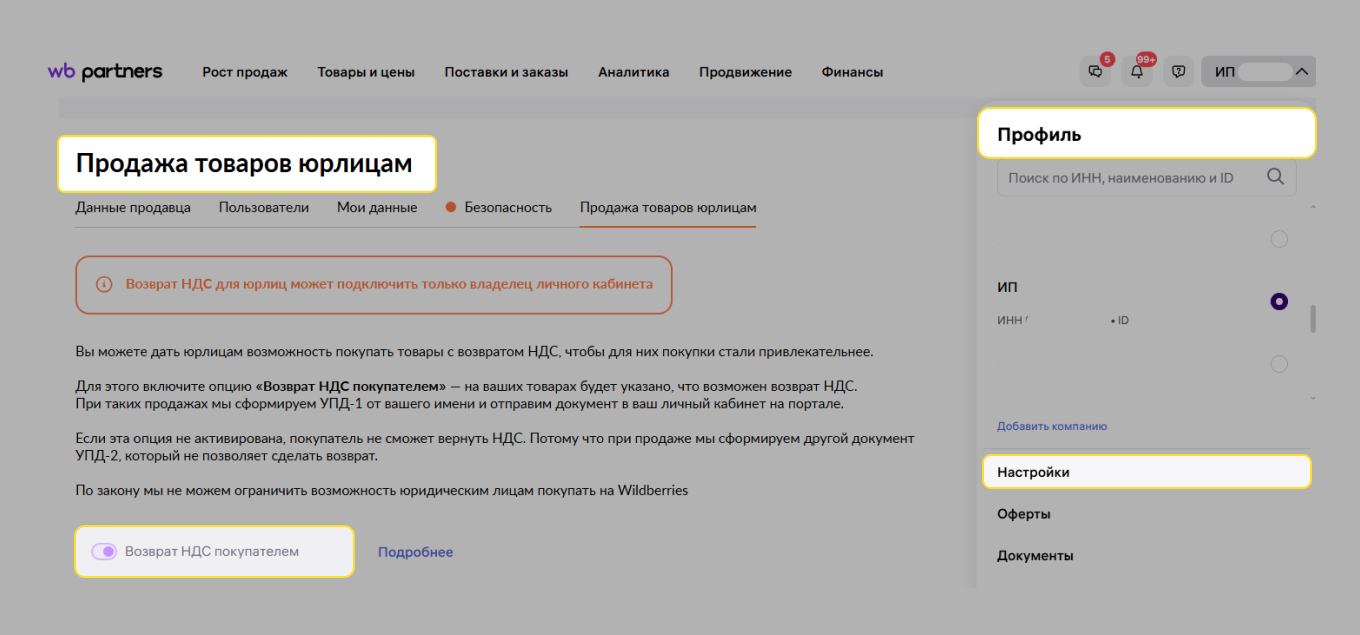Click the warning info icon in НДС notice
Image resolution: width=1360 pixels, height=635 pixels.
(x=104, y=285)
